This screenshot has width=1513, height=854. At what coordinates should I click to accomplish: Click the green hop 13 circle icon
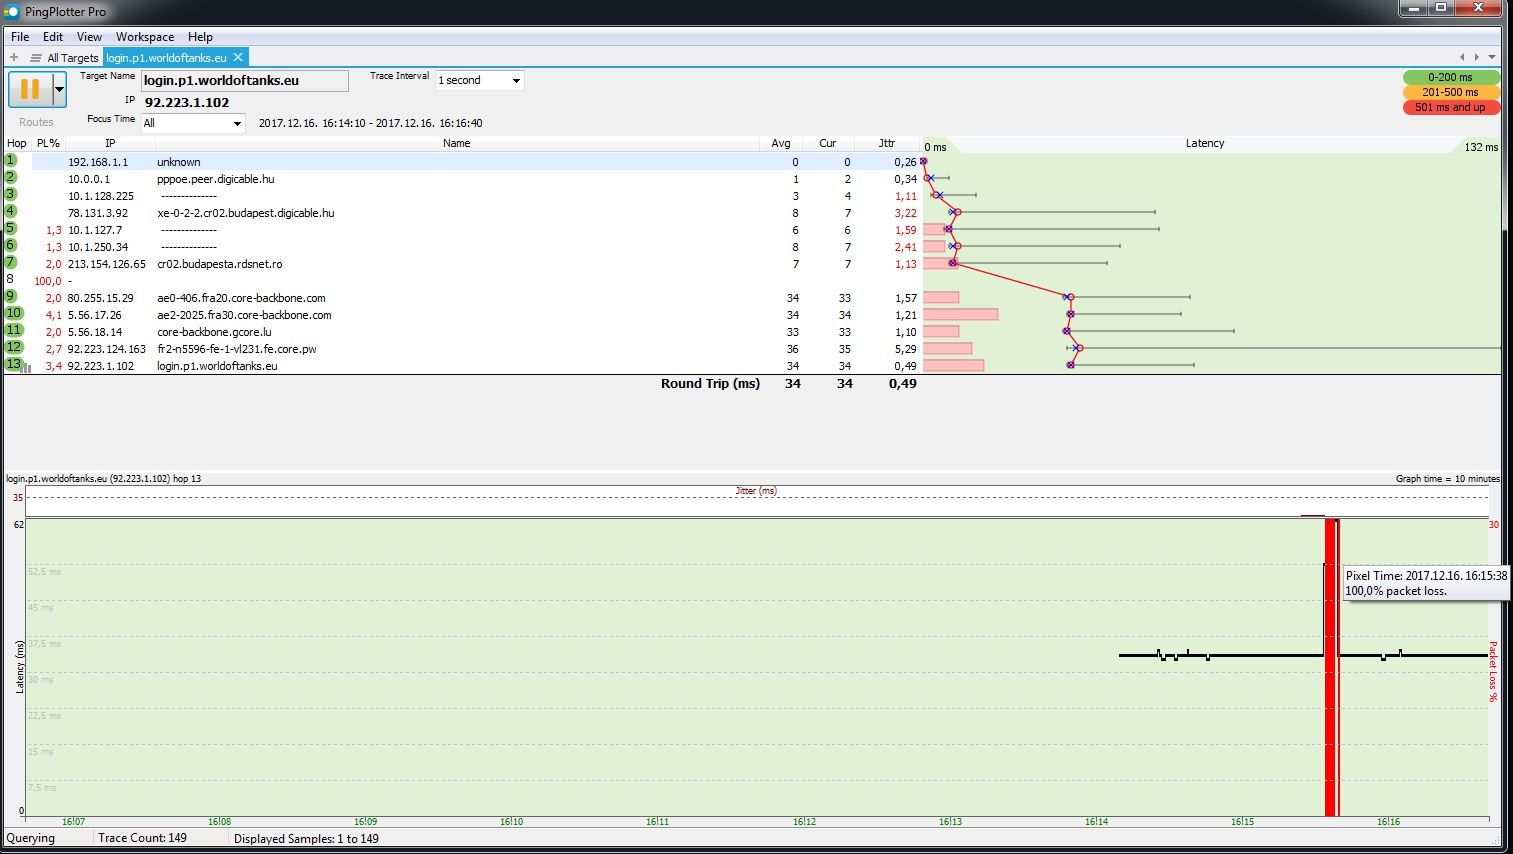pyautogui.click(x=13, y=364)
